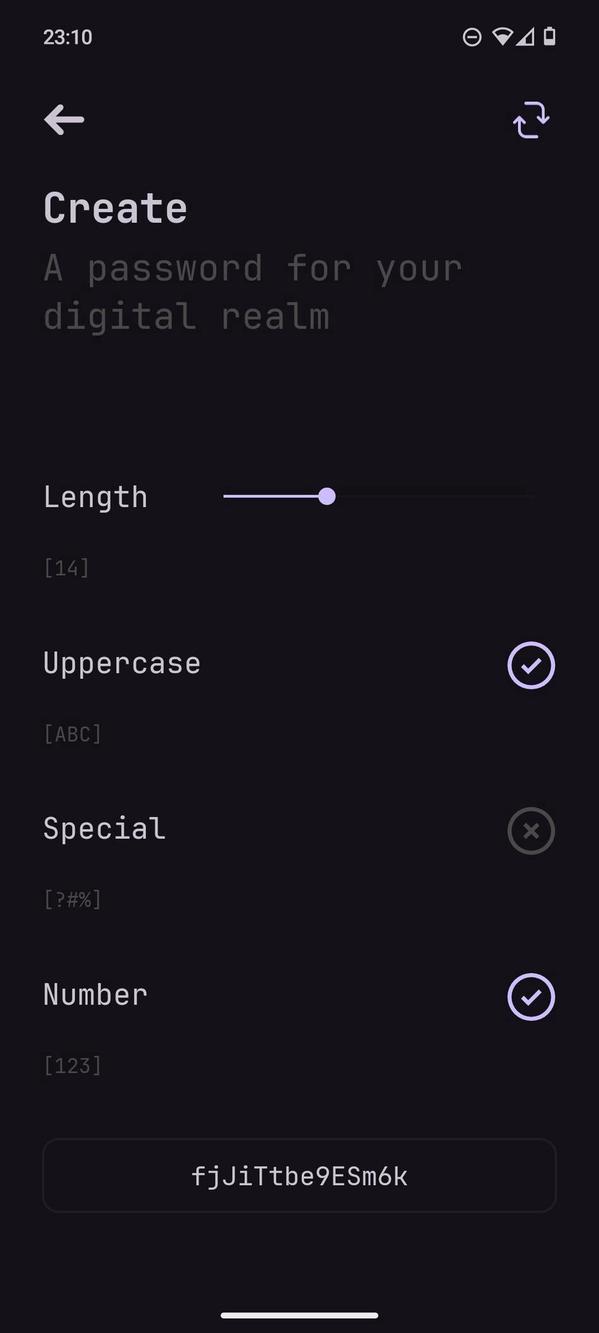Select the generated password fjJiTtbe9ESm6k

click(x=299, y=1175)
